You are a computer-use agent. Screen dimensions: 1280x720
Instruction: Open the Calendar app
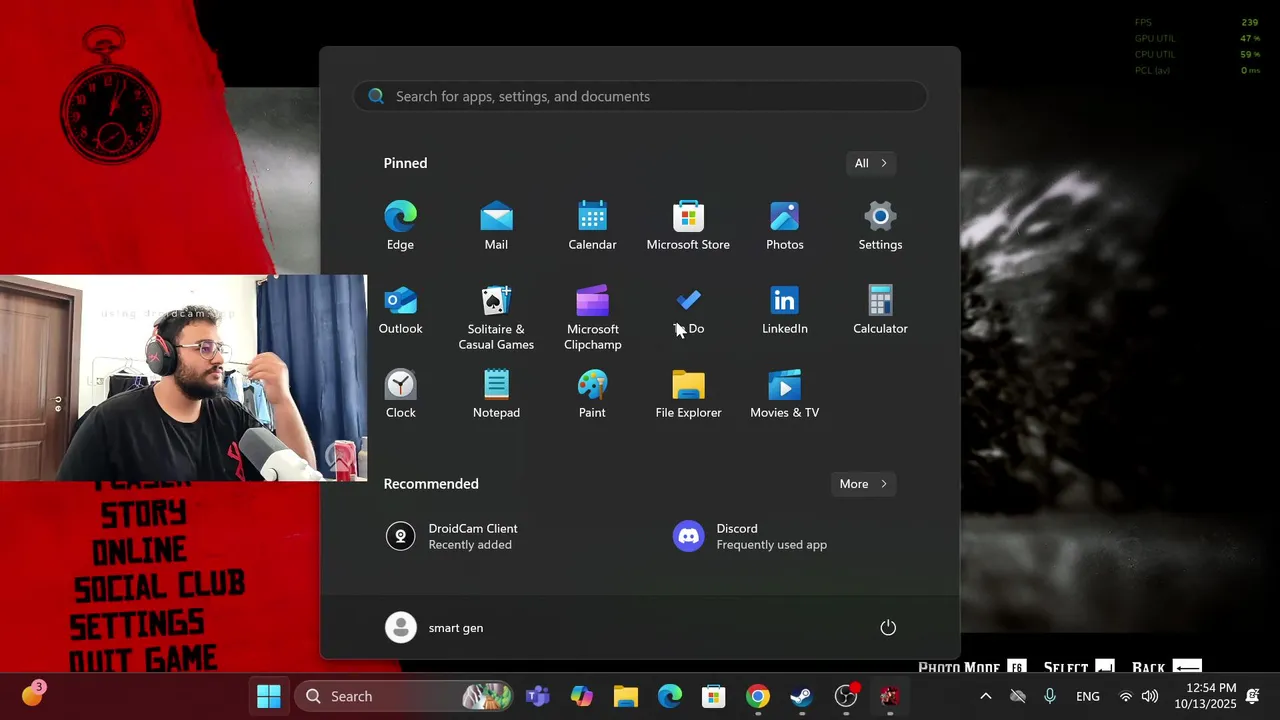[592, 226]
